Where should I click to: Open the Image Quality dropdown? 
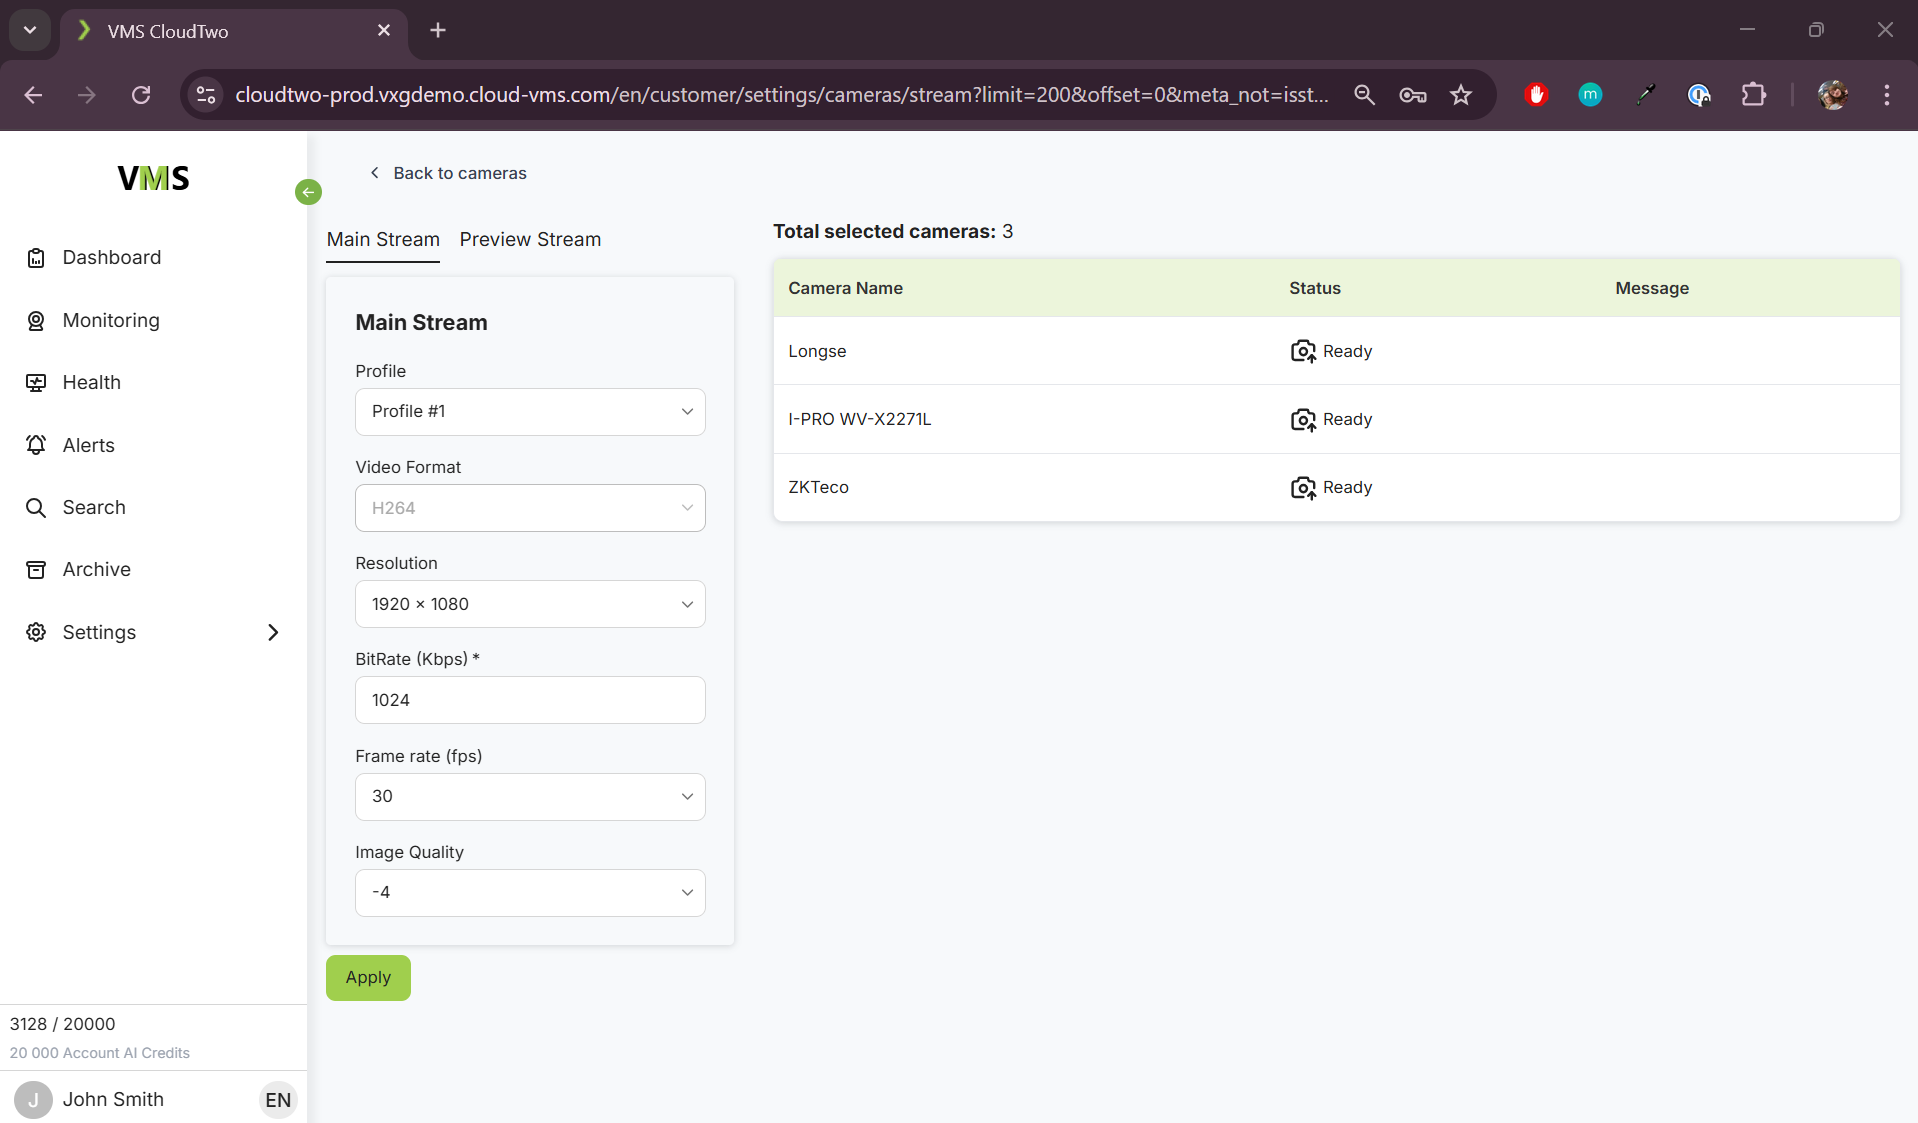click(530, 893)
